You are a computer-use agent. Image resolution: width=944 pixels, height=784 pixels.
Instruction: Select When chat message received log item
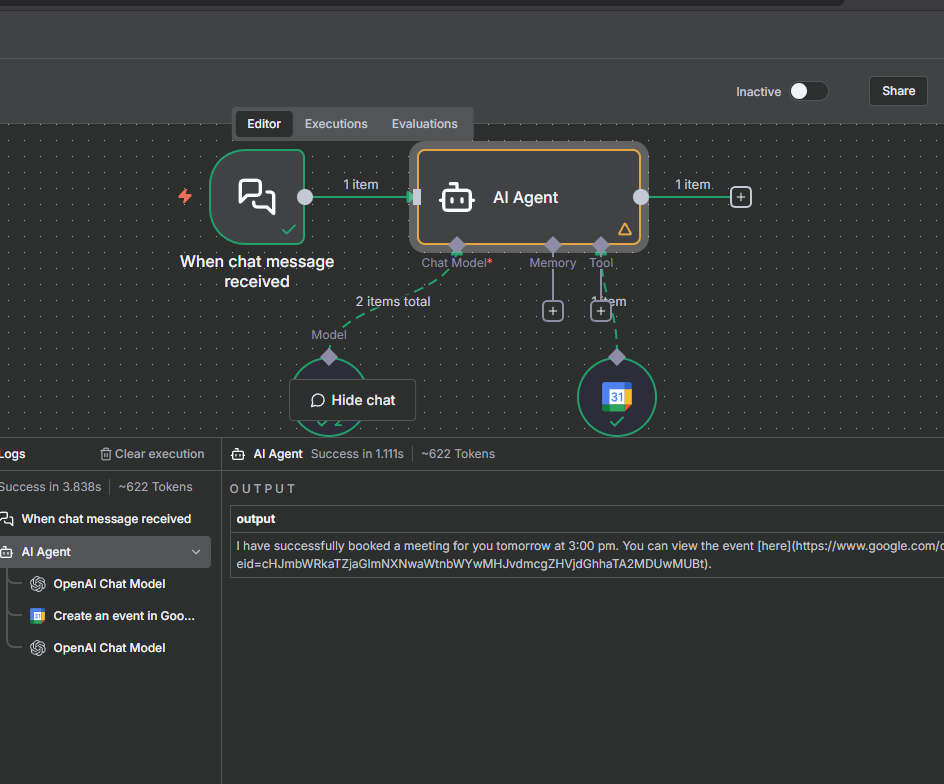(106, 519)
